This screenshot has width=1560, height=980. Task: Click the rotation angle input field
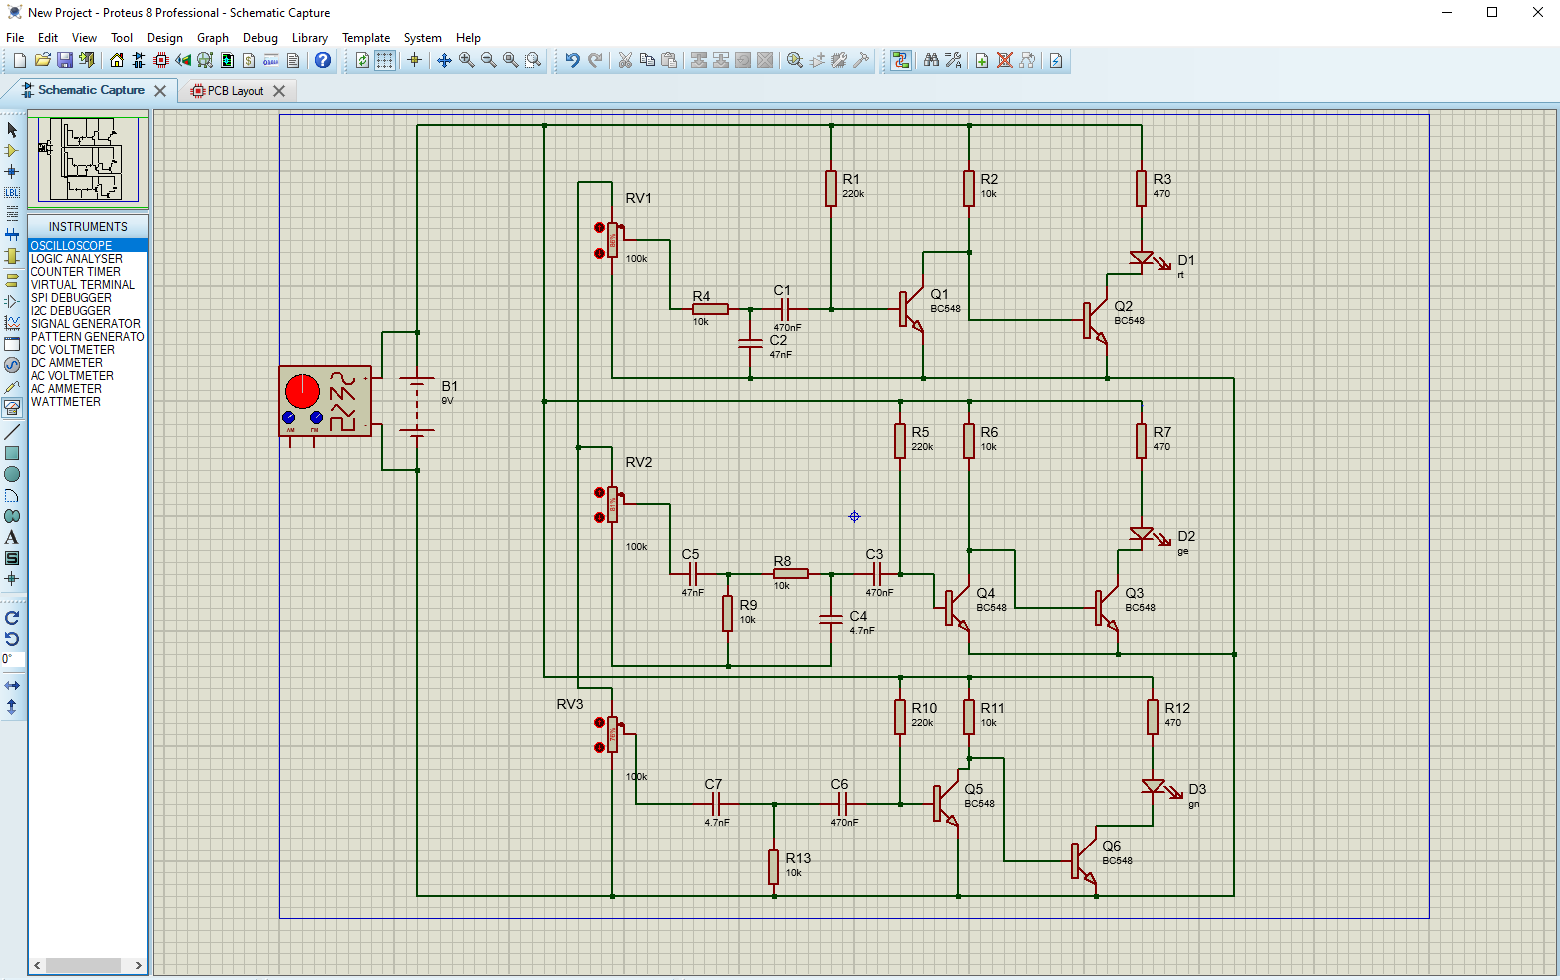click(12, 660)
